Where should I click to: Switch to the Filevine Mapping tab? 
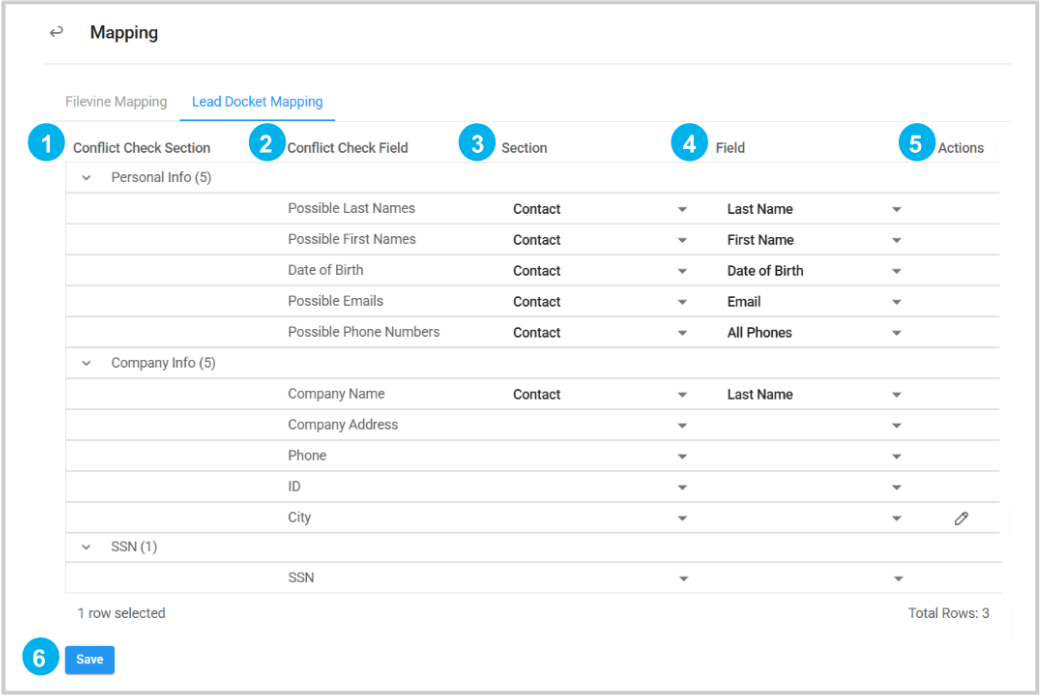(116, 102)
